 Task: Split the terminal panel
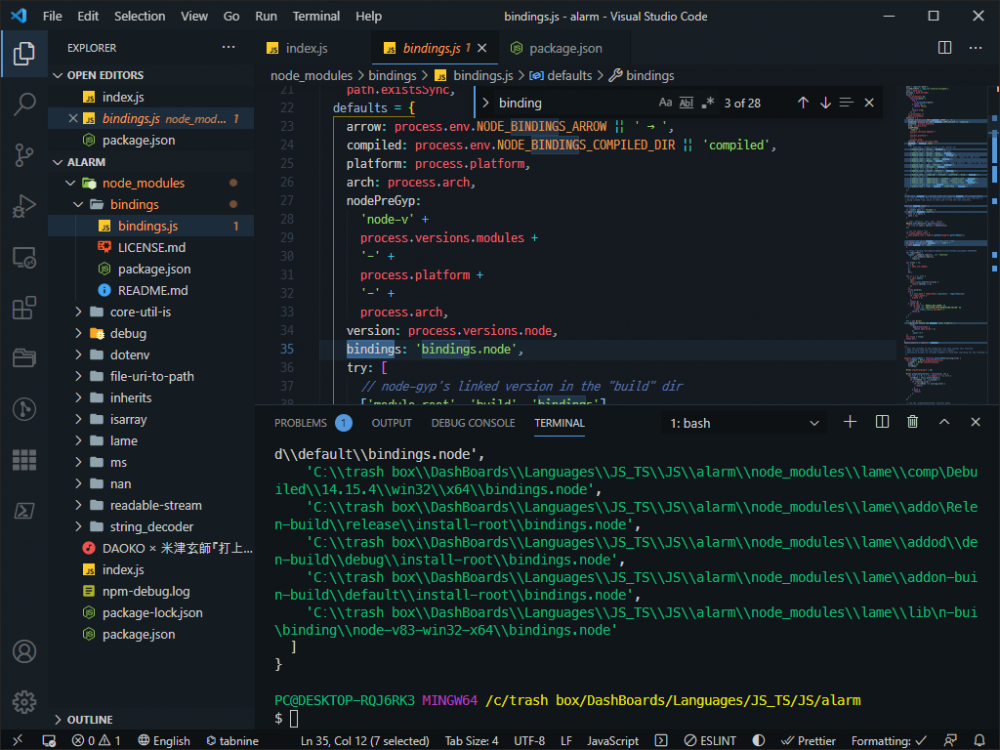882,422
